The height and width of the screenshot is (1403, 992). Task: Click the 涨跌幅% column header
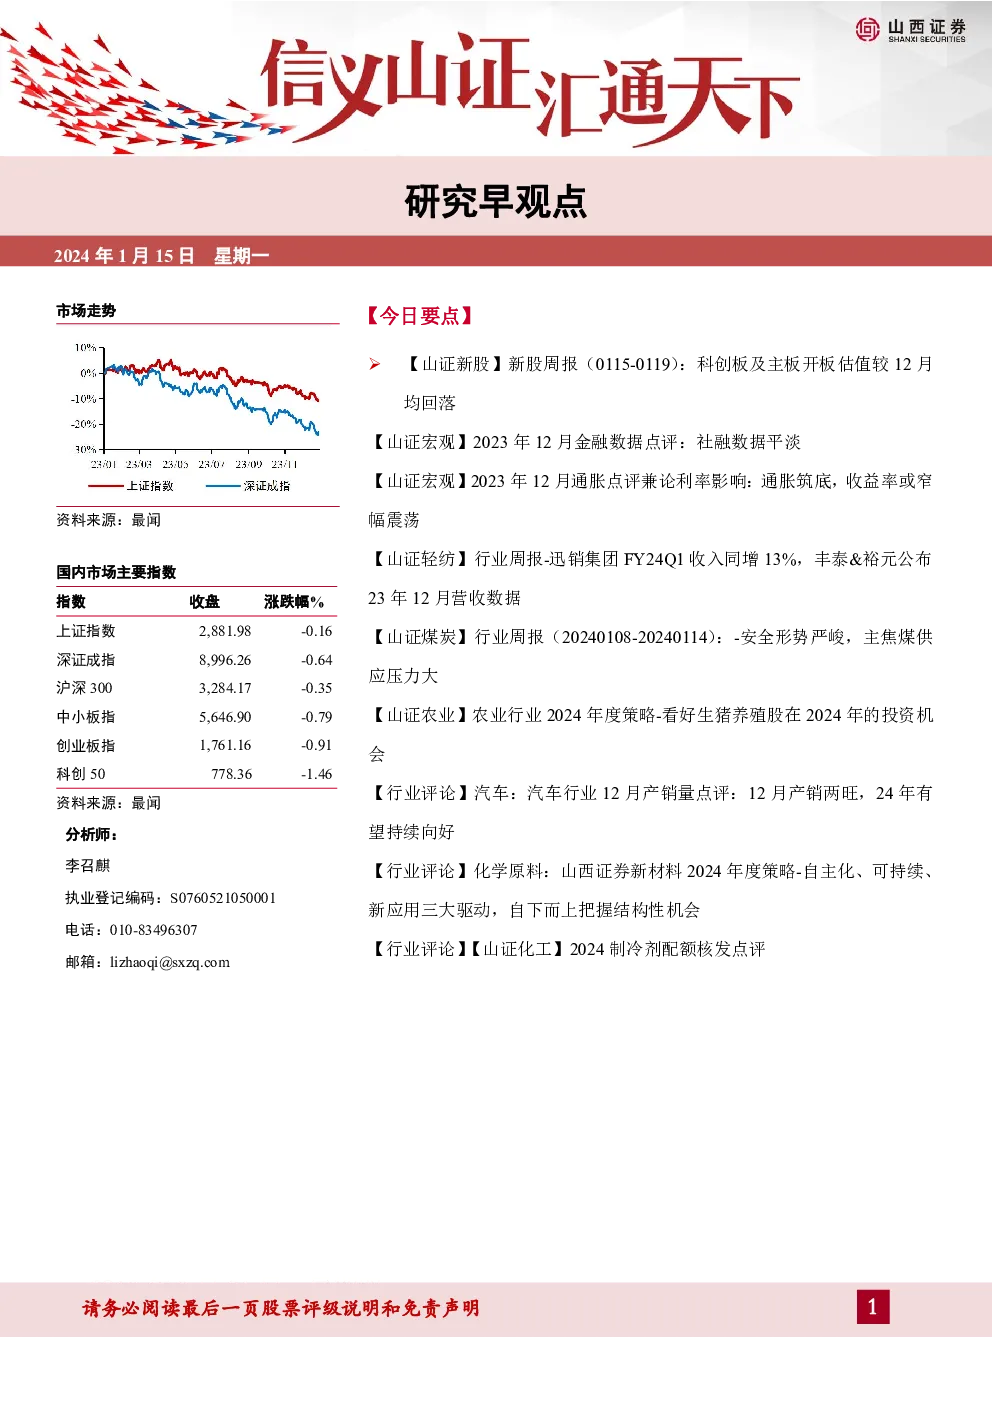pos(294,601)
